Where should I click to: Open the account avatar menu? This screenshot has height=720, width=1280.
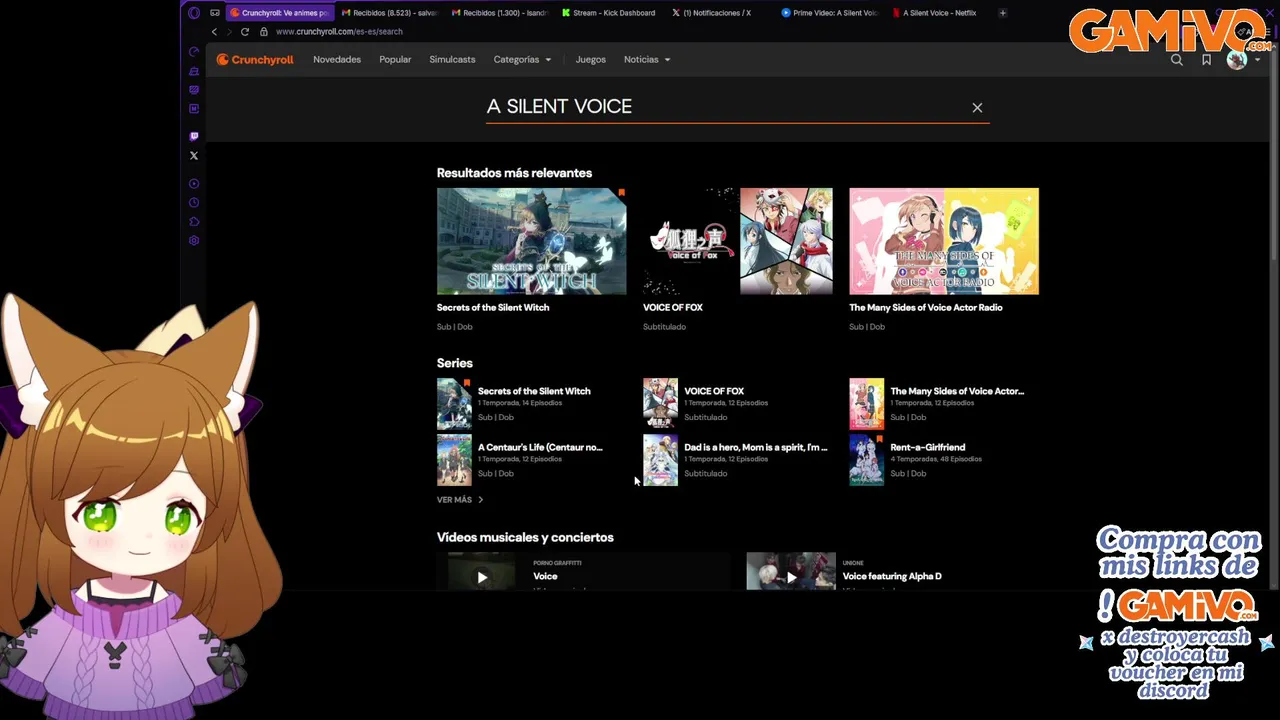pyautogui.click(x=1243, y=60)
